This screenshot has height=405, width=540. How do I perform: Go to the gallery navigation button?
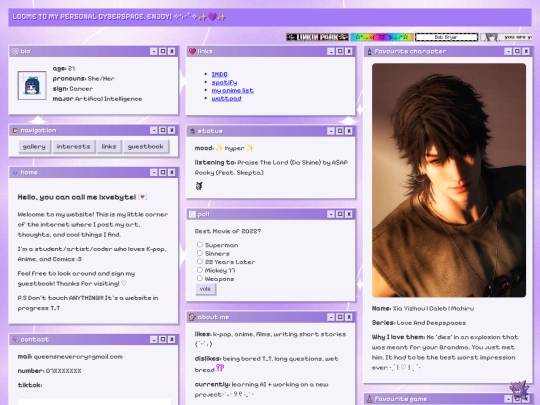pyautogui.click(x=34, y=146)
